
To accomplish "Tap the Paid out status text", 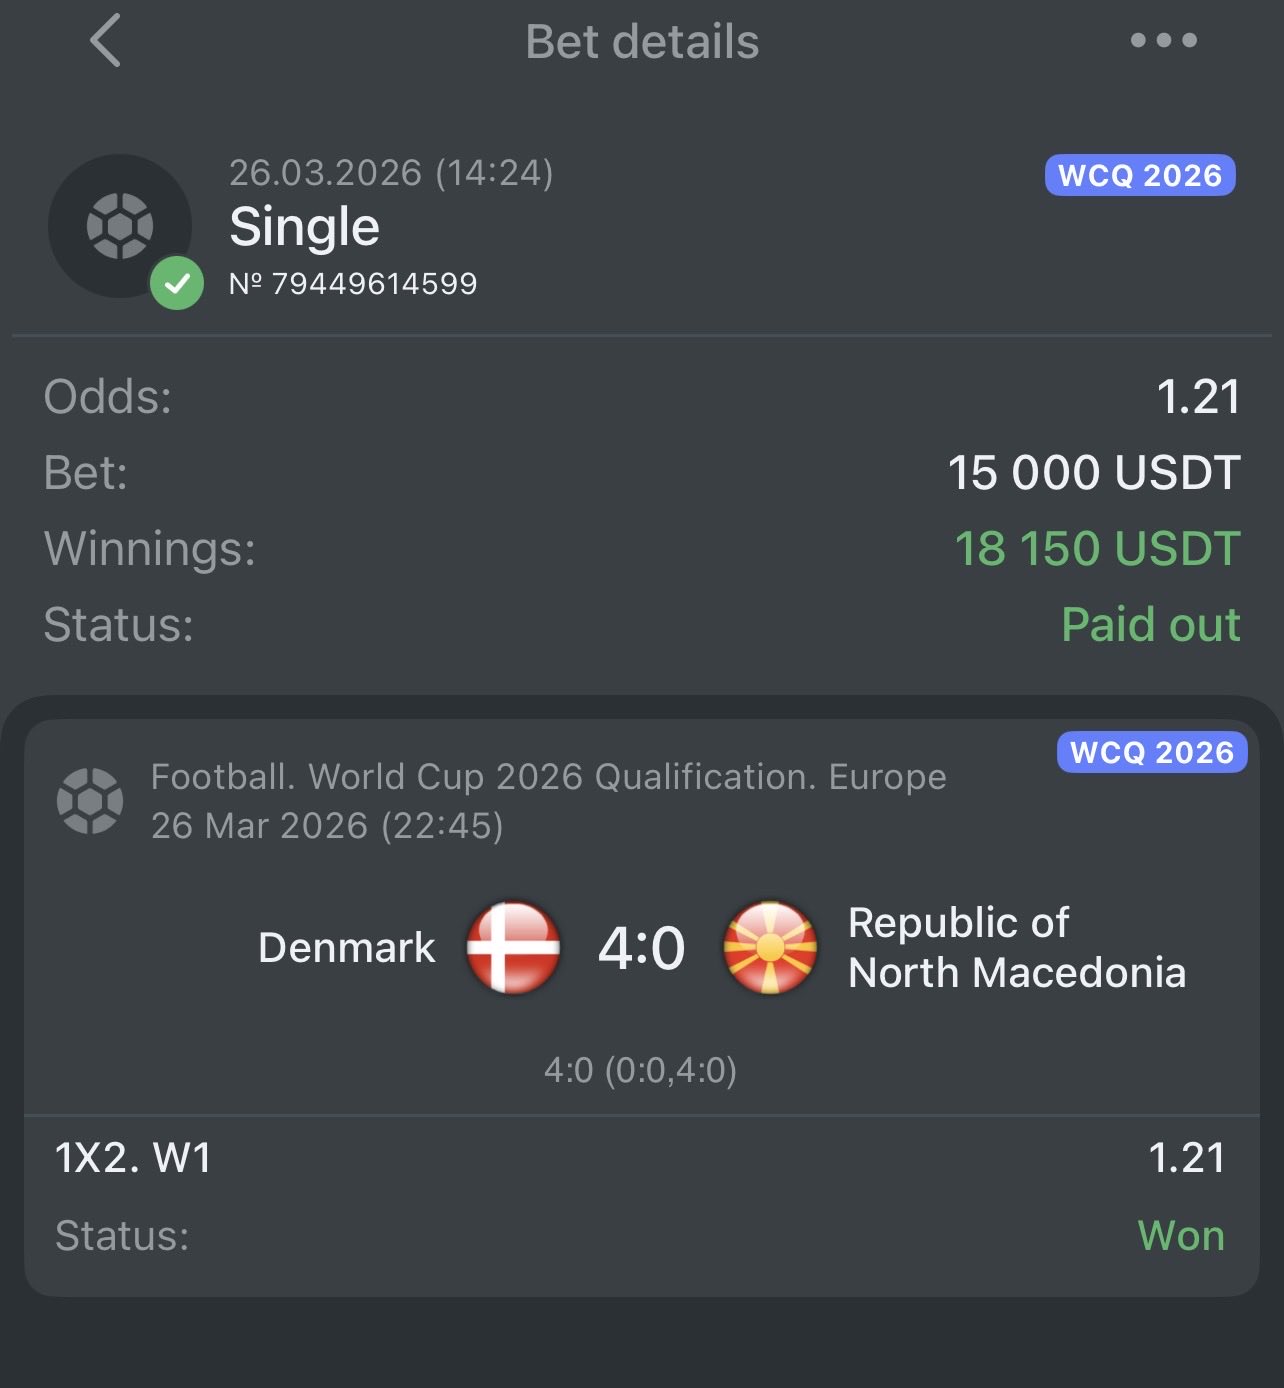I will [x=1150, y=625].
